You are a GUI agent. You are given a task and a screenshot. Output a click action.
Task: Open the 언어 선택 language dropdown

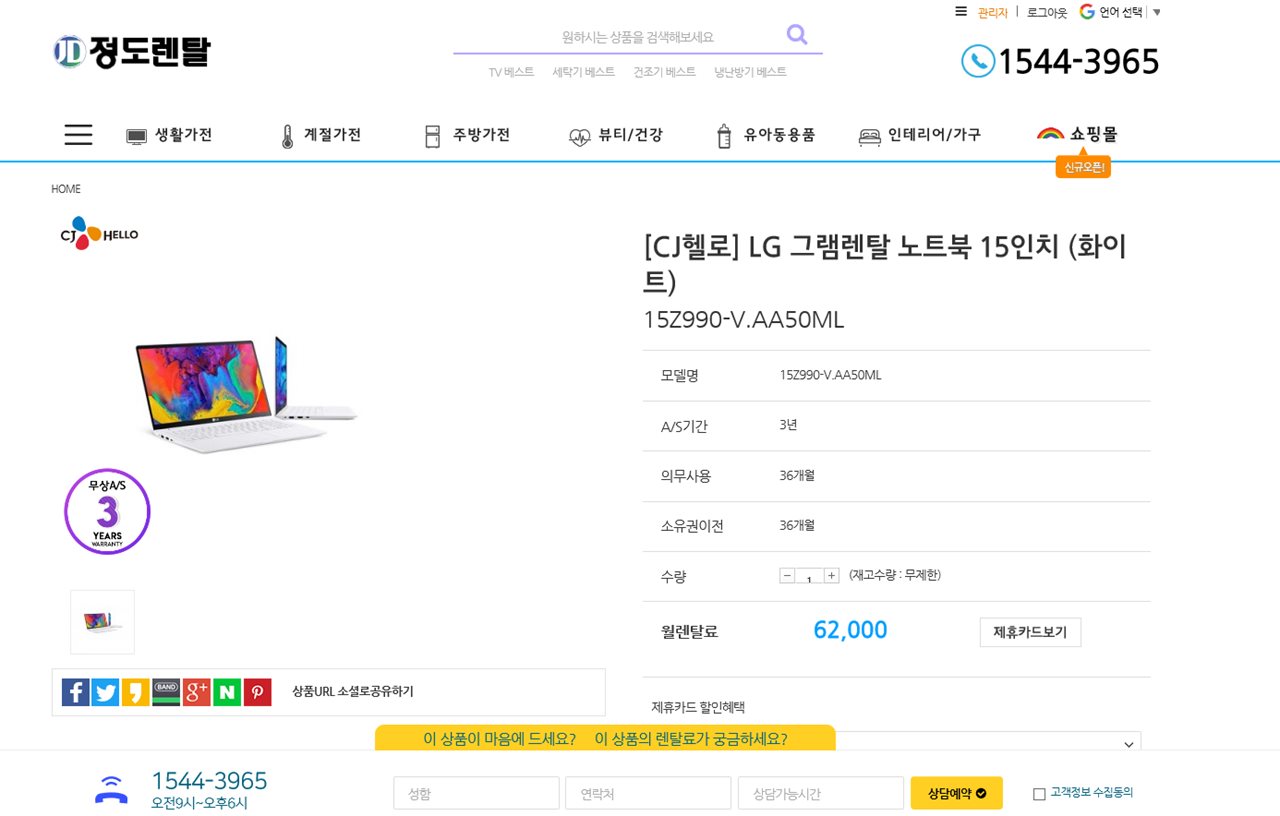(x=1120, y=13)
